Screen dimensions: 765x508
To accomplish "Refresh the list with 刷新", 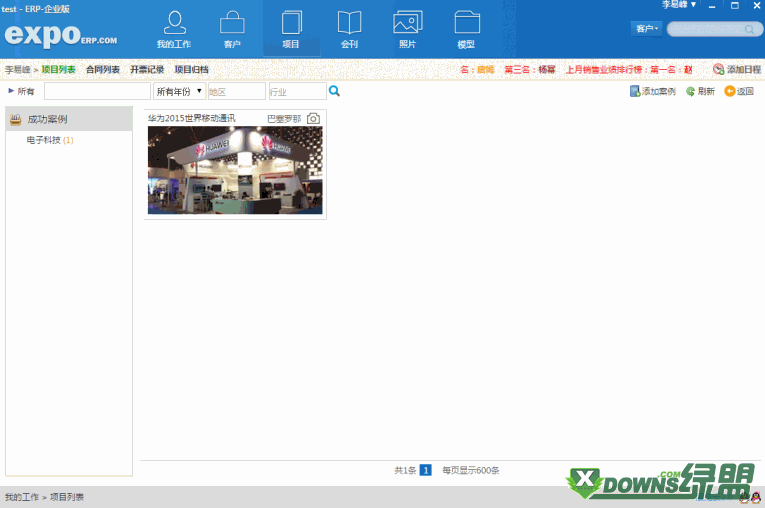I will (x=700, y=91).
